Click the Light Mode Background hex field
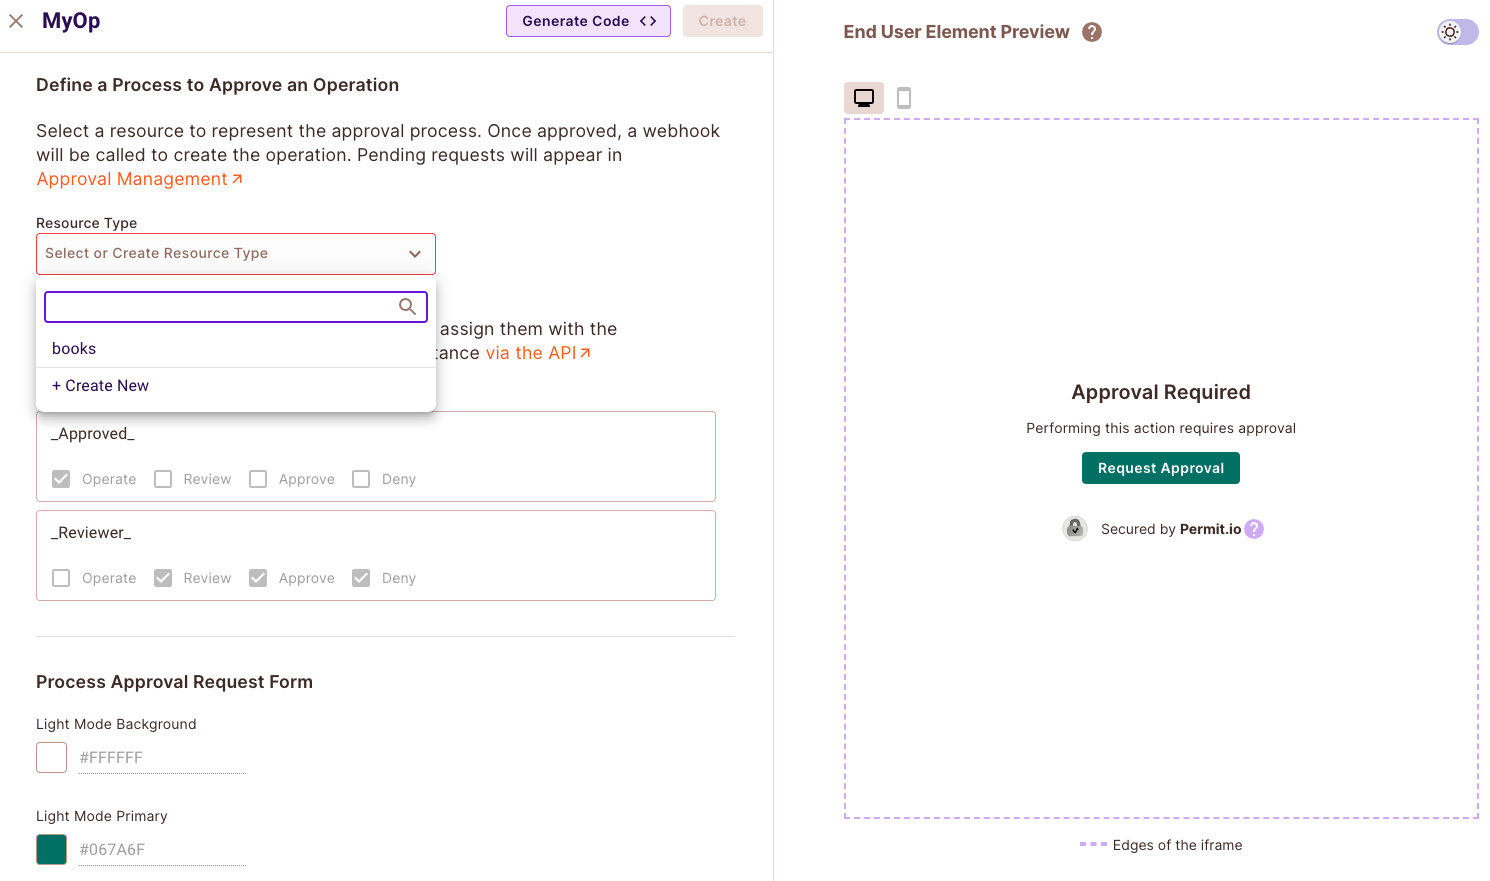1490x881 pixels. click(x=160, y=758)
